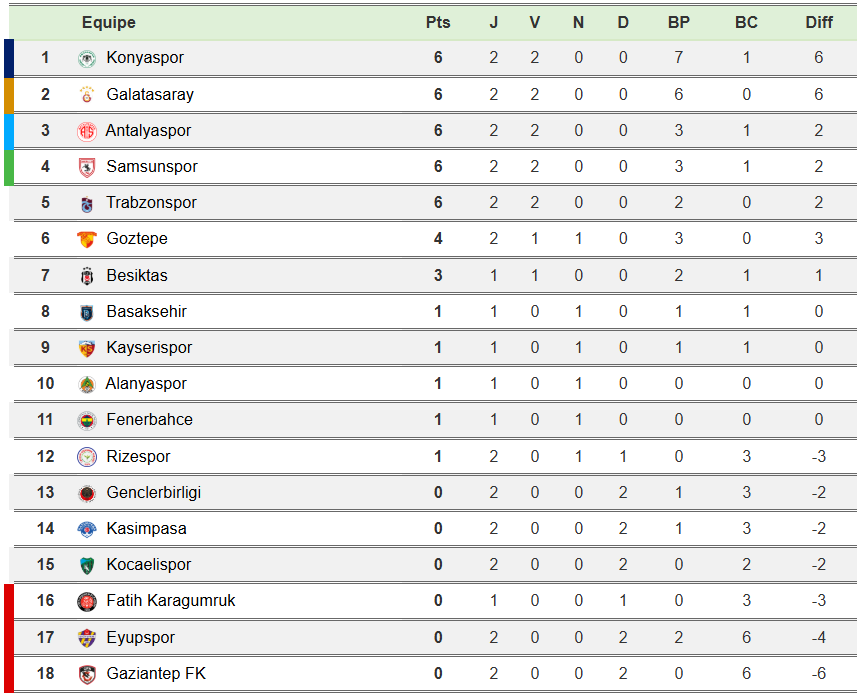Screen dimensions: 863x697
Task: Sort table by Pts column header
Action: coord(438,22)
